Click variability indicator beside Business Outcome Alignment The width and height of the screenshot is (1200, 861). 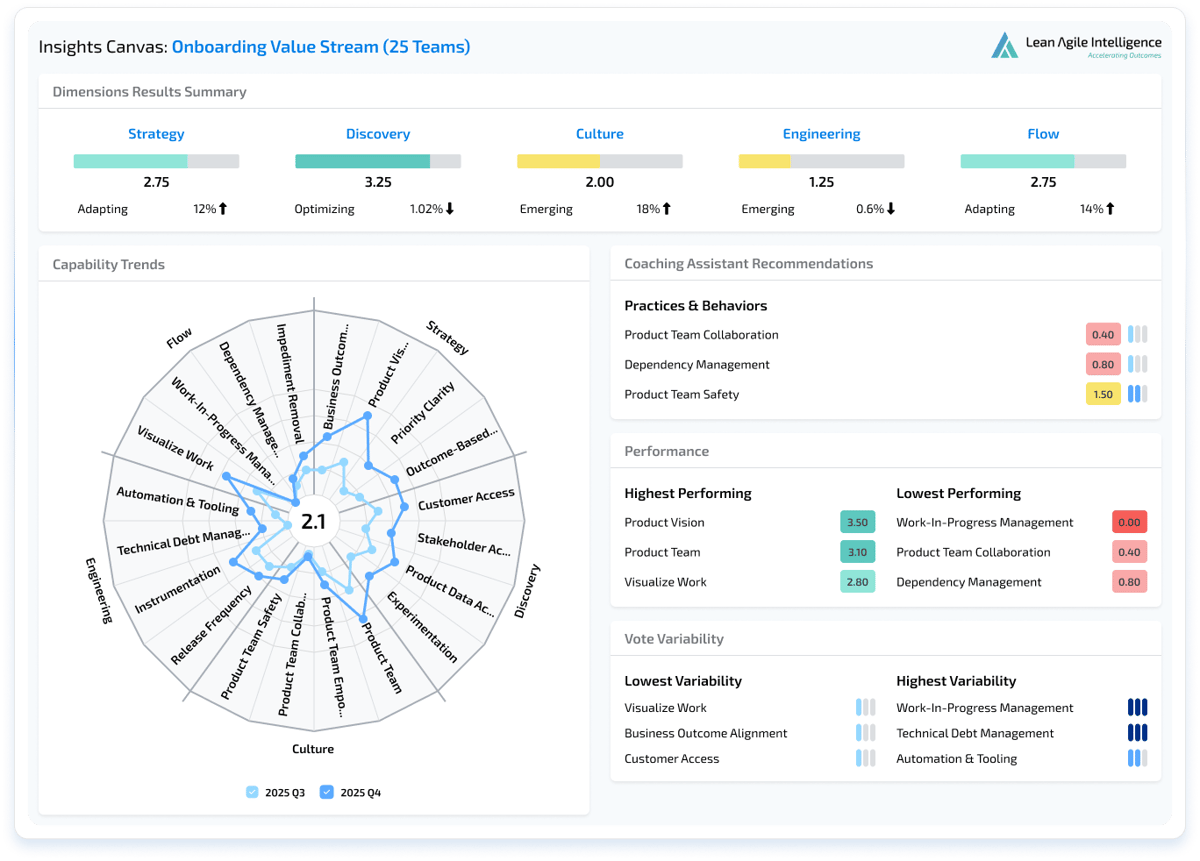[865, 732]
